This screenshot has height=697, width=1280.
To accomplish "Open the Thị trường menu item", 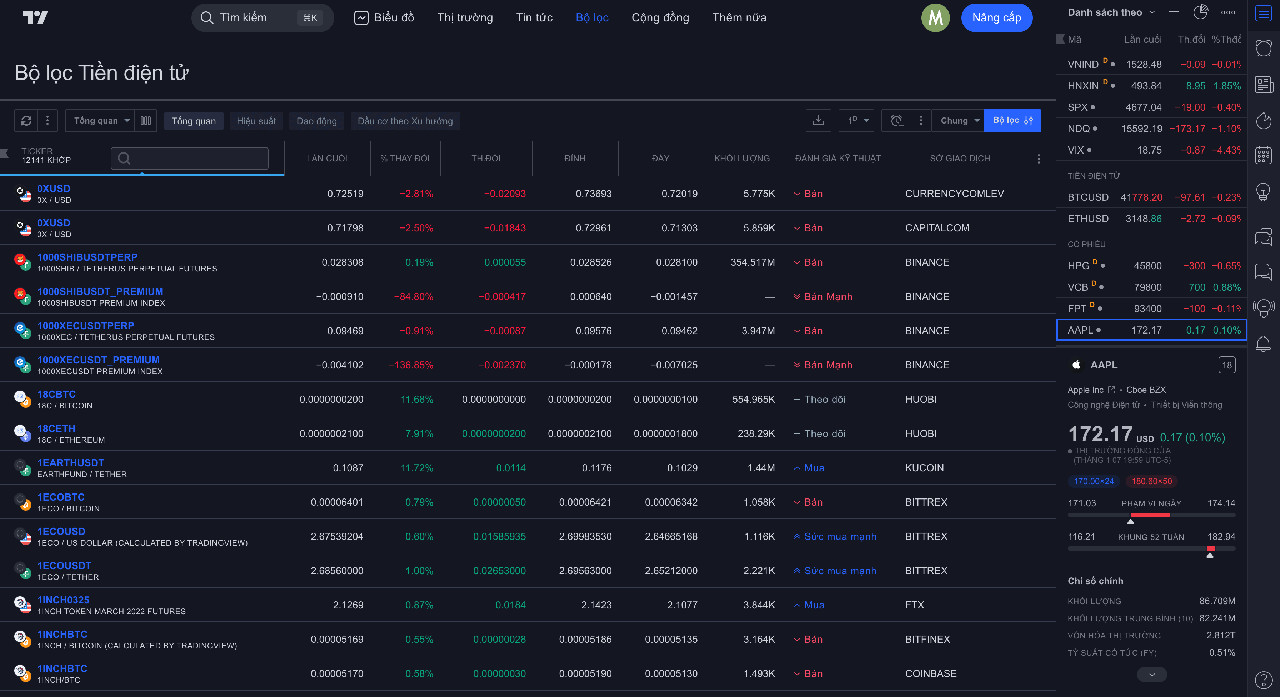I will pyautogui.click(x=464, y=17).
